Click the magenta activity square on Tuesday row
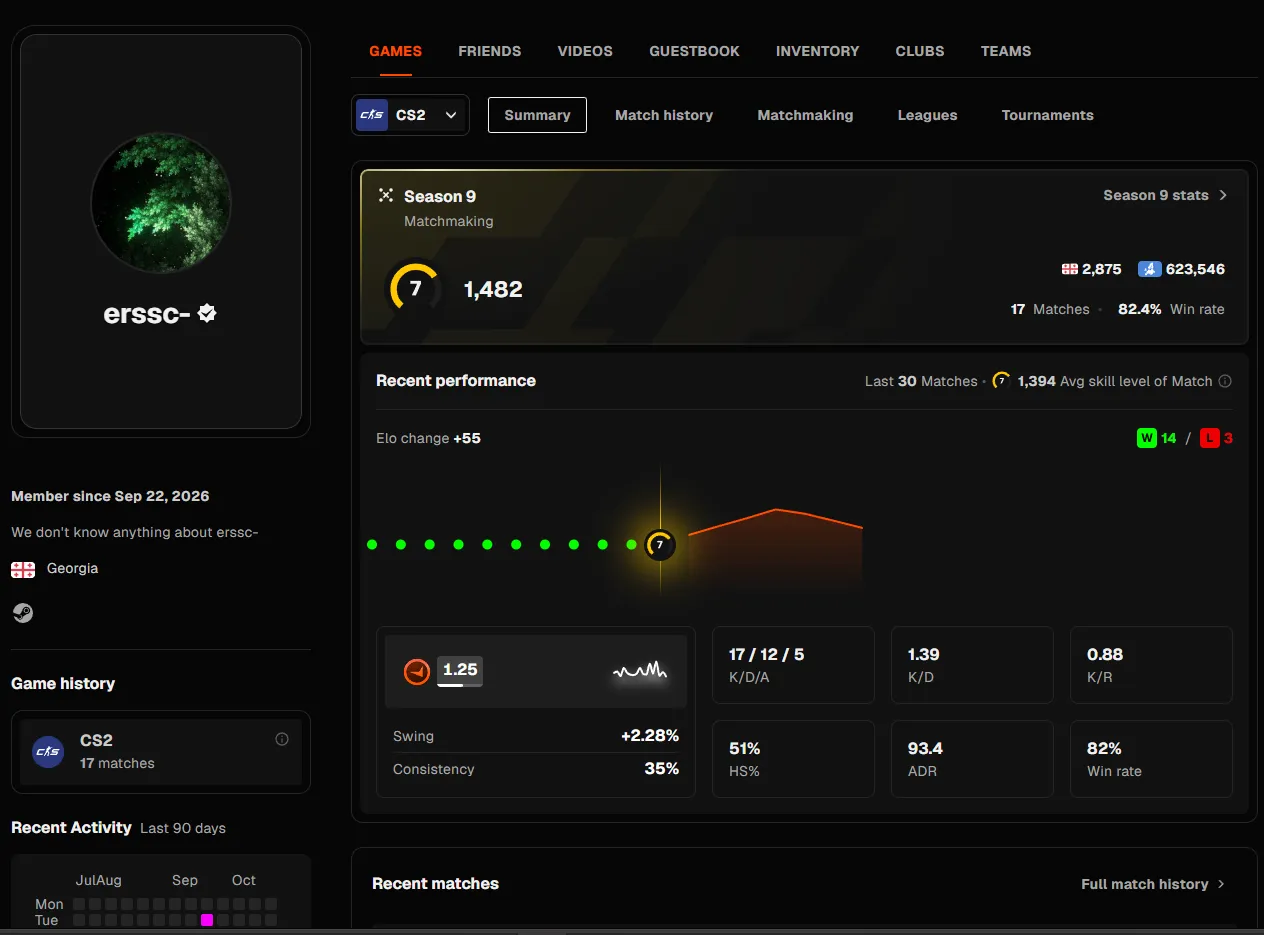 click(207, 920)
